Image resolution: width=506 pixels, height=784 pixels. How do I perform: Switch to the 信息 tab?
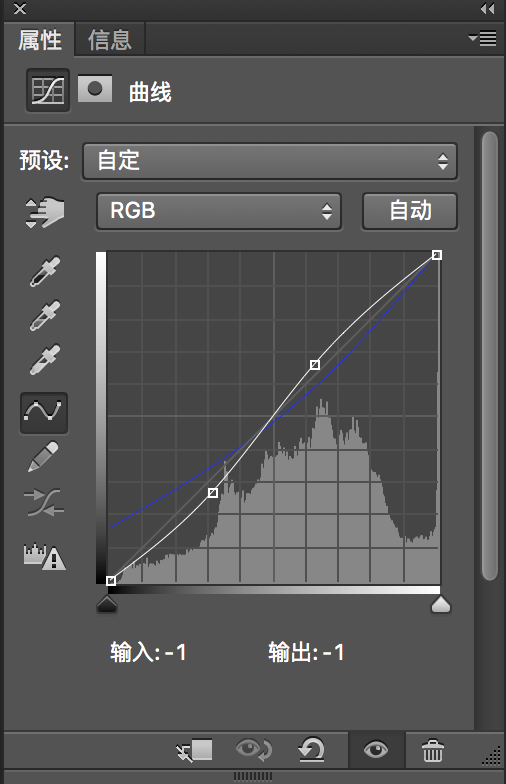pos(110,40)
